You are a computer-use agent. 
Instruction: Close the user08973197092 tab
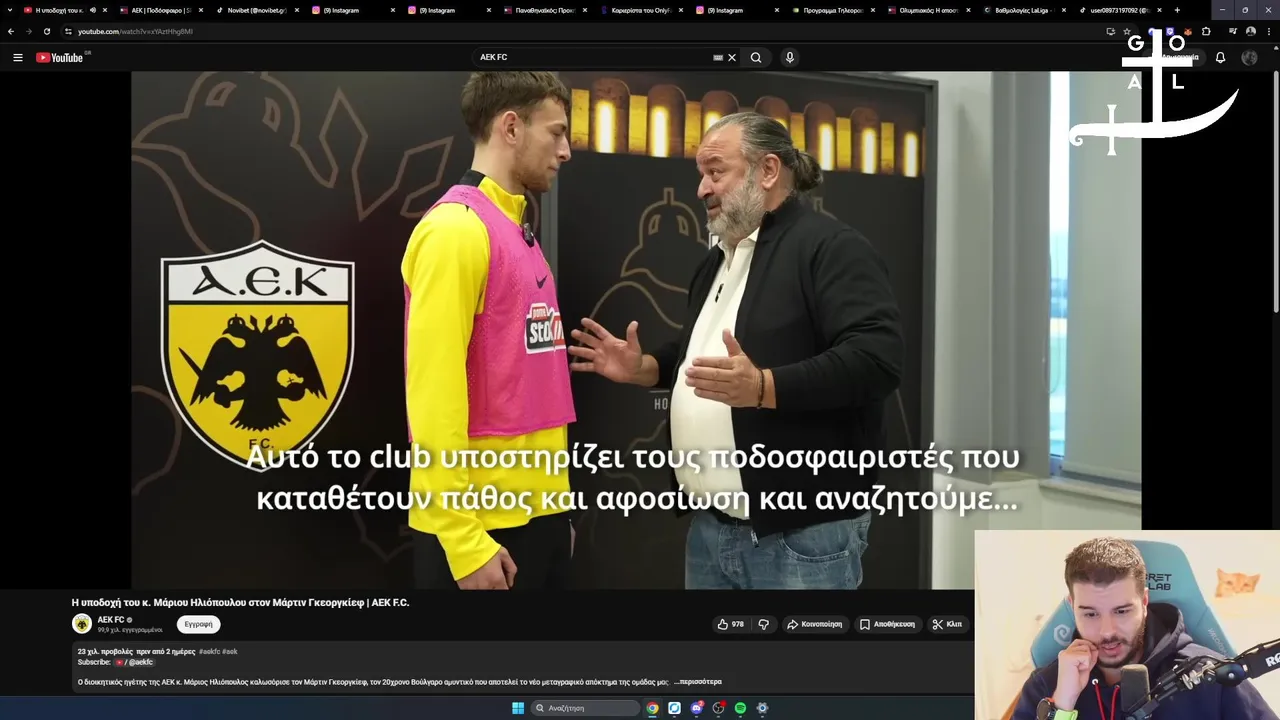click(1160, 10)
